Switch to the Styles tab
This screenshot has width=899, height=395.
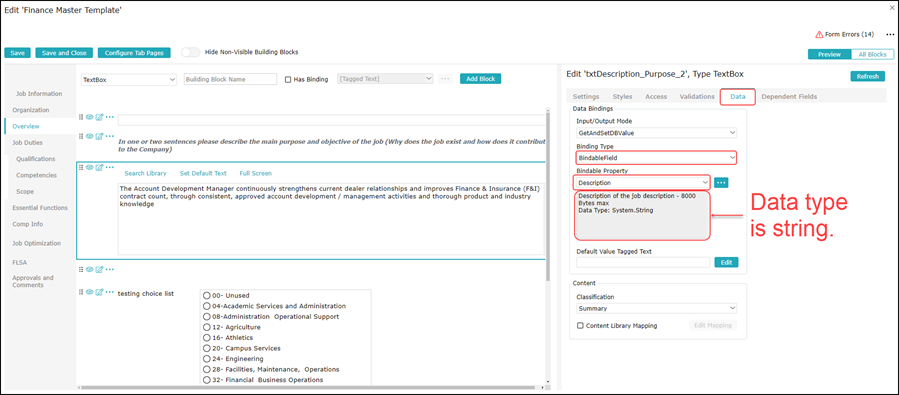coord(622,97)
